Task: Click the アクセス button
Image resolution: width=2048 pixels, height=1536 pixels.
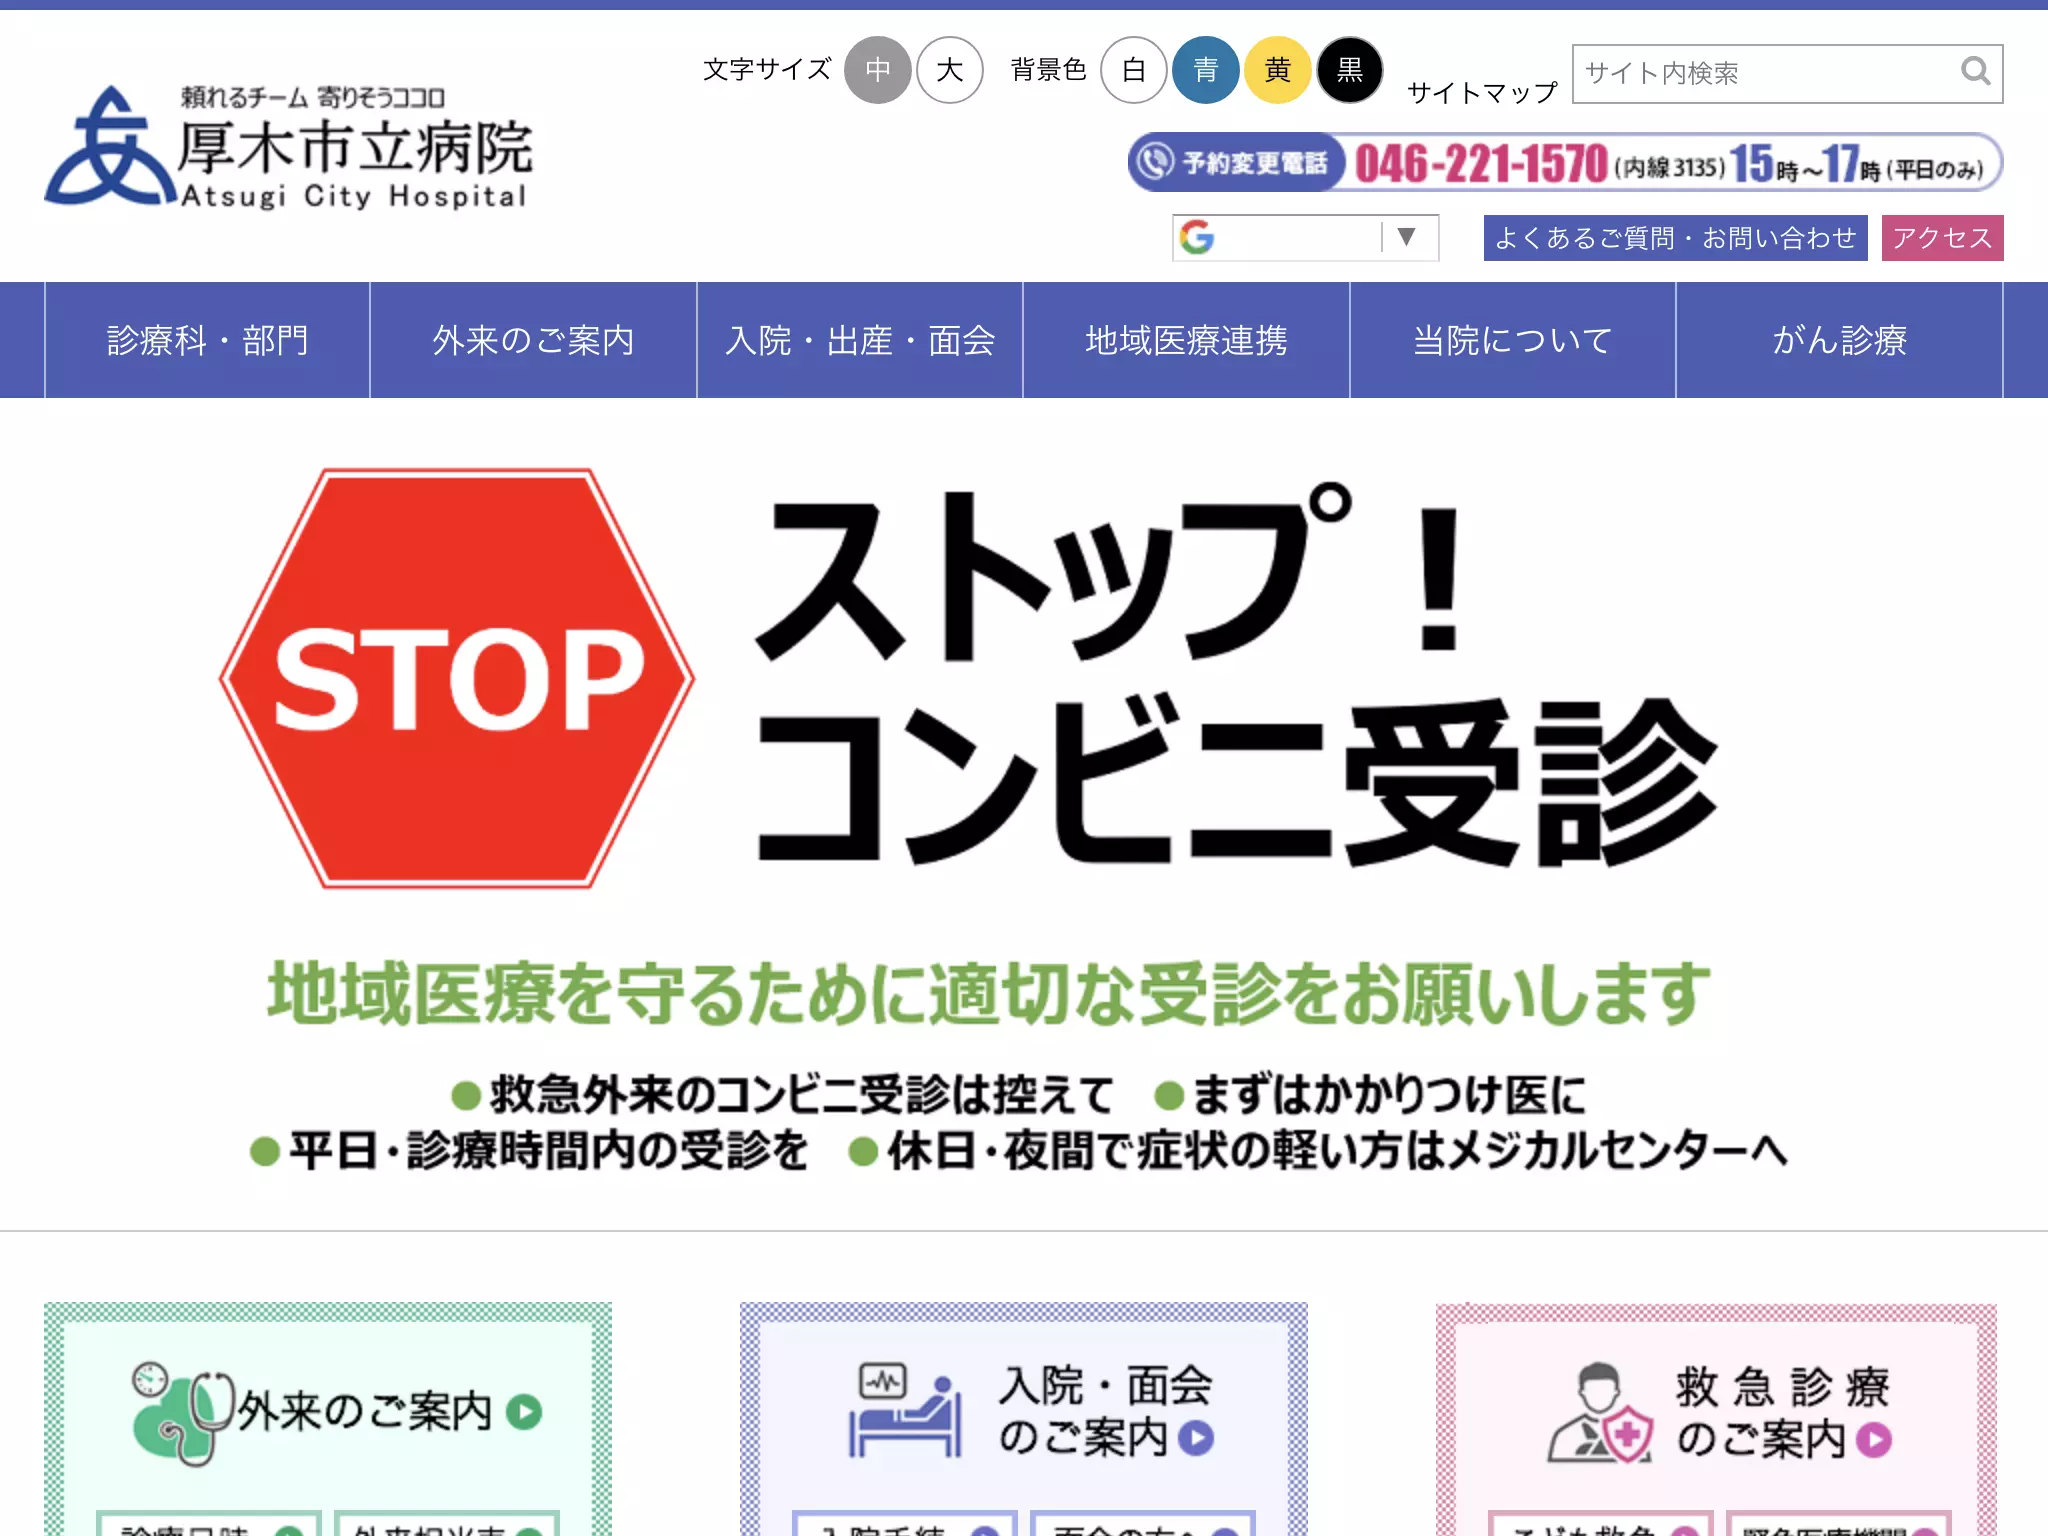Action: pyautogui.click(x=1942, y=238)
